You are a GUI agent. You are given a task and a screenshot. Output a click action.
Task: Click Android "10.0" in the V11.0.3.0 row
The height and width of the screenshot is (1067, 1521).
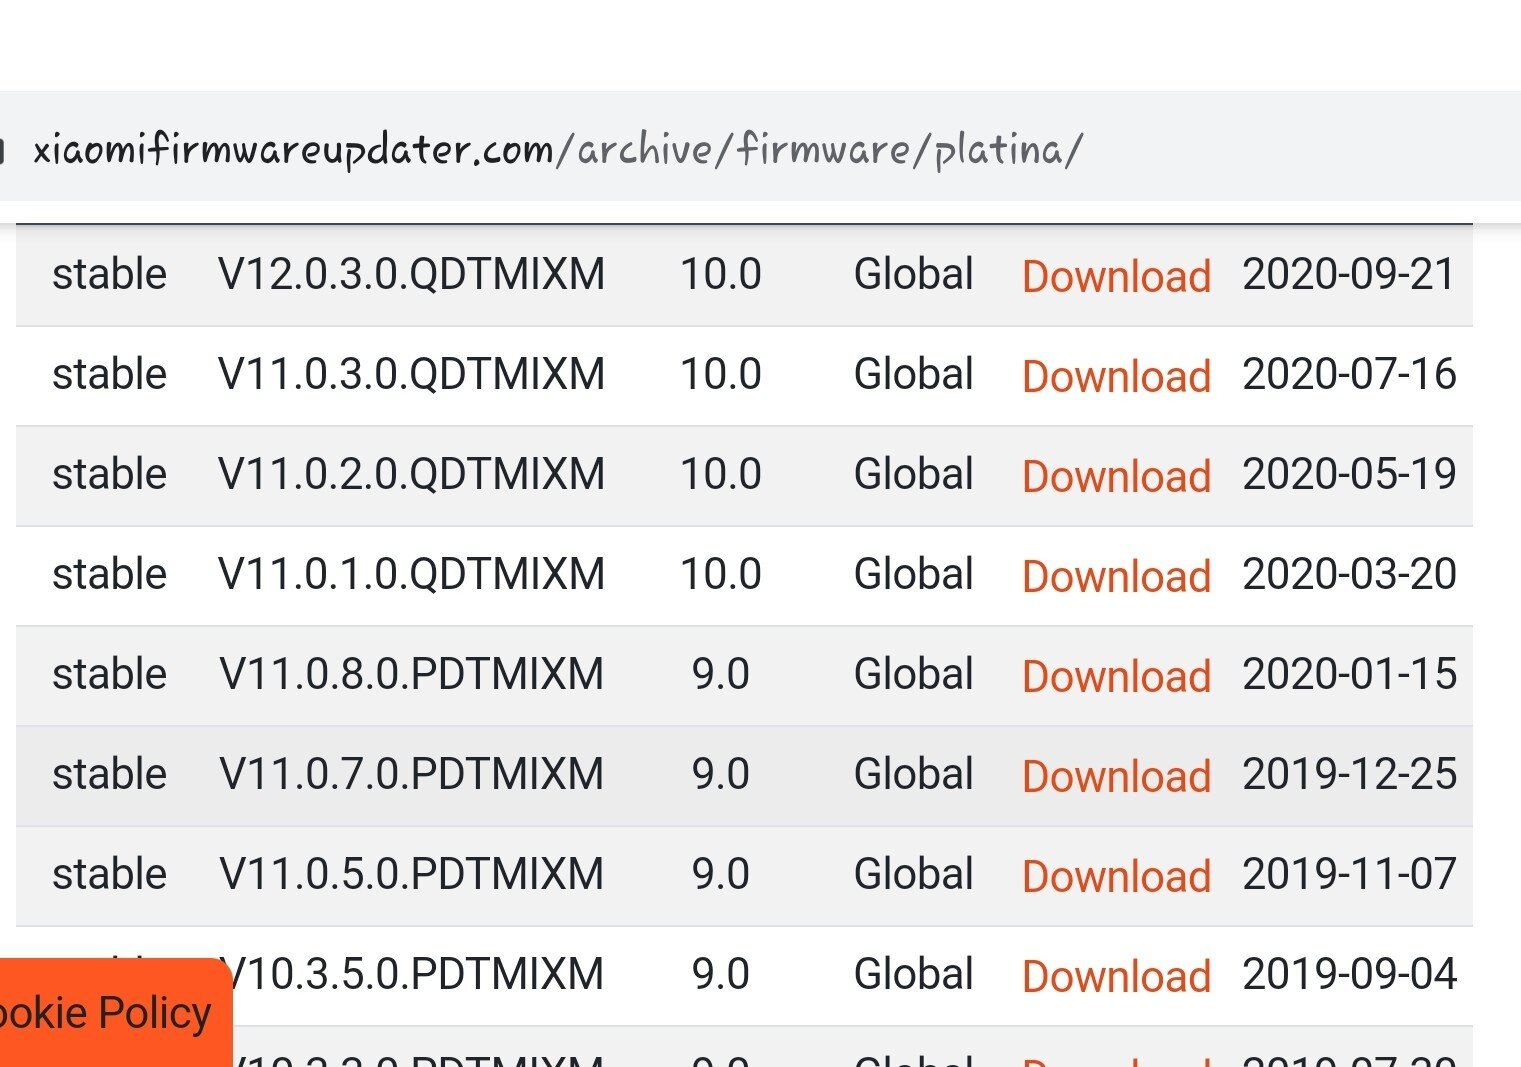(720, 374)
